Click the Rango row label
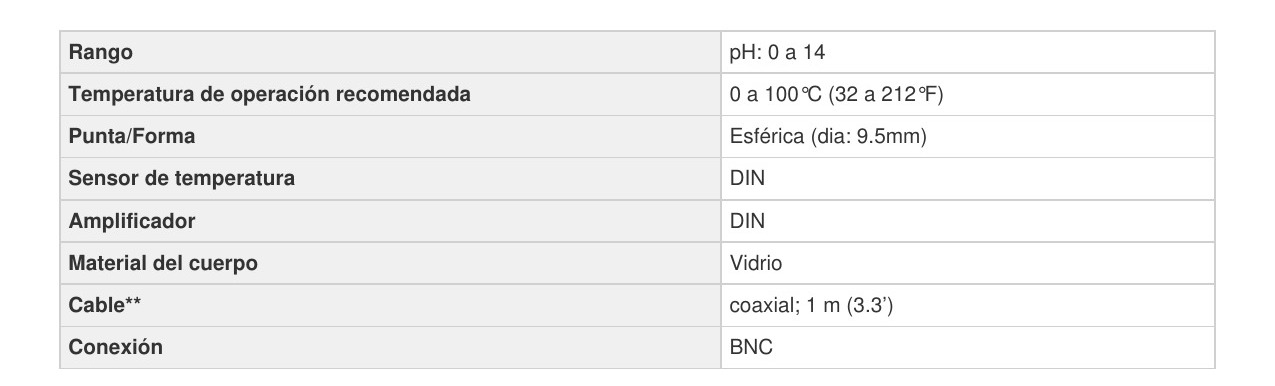This screenshot has height=386, width=1275. 100,52
